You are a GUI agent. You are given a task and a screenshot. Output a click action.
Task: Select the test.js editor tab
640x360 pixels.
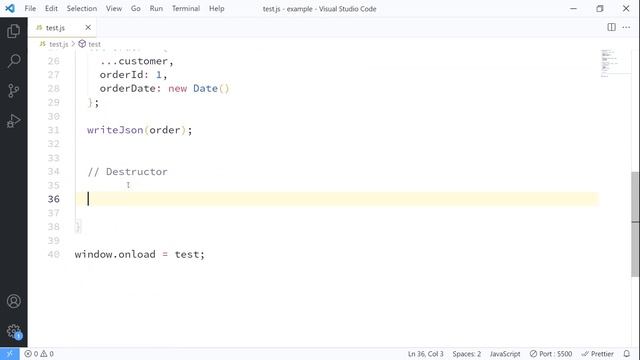coord(62,28)
